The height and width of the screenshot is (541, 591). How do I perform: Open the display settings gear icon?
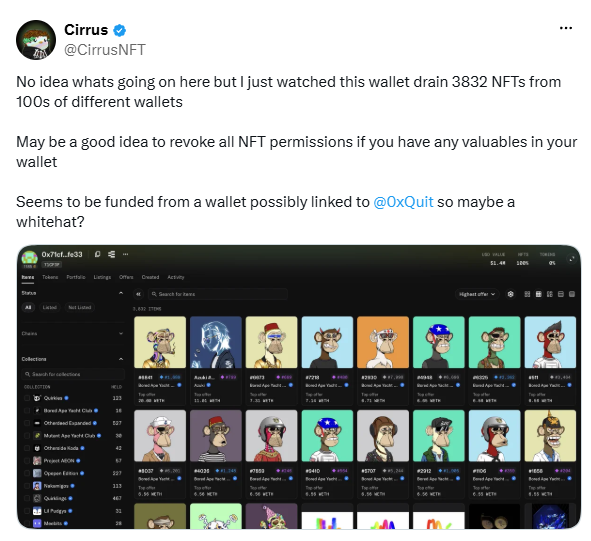tap(510, 294)
